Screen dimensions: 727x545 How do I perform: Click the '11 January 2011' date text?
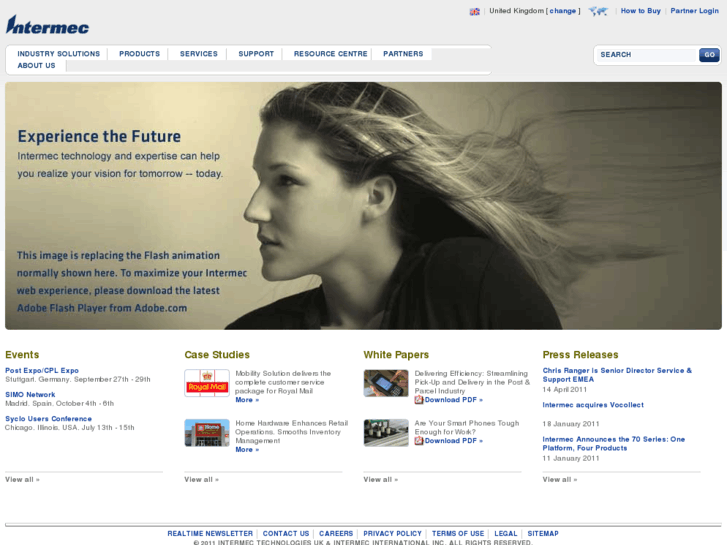pos(571,458)
